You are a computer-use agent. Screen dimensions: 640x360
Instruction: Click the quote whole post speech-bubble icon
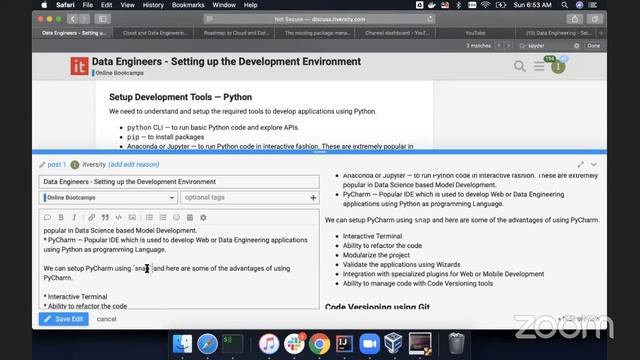tap(47, 218)
